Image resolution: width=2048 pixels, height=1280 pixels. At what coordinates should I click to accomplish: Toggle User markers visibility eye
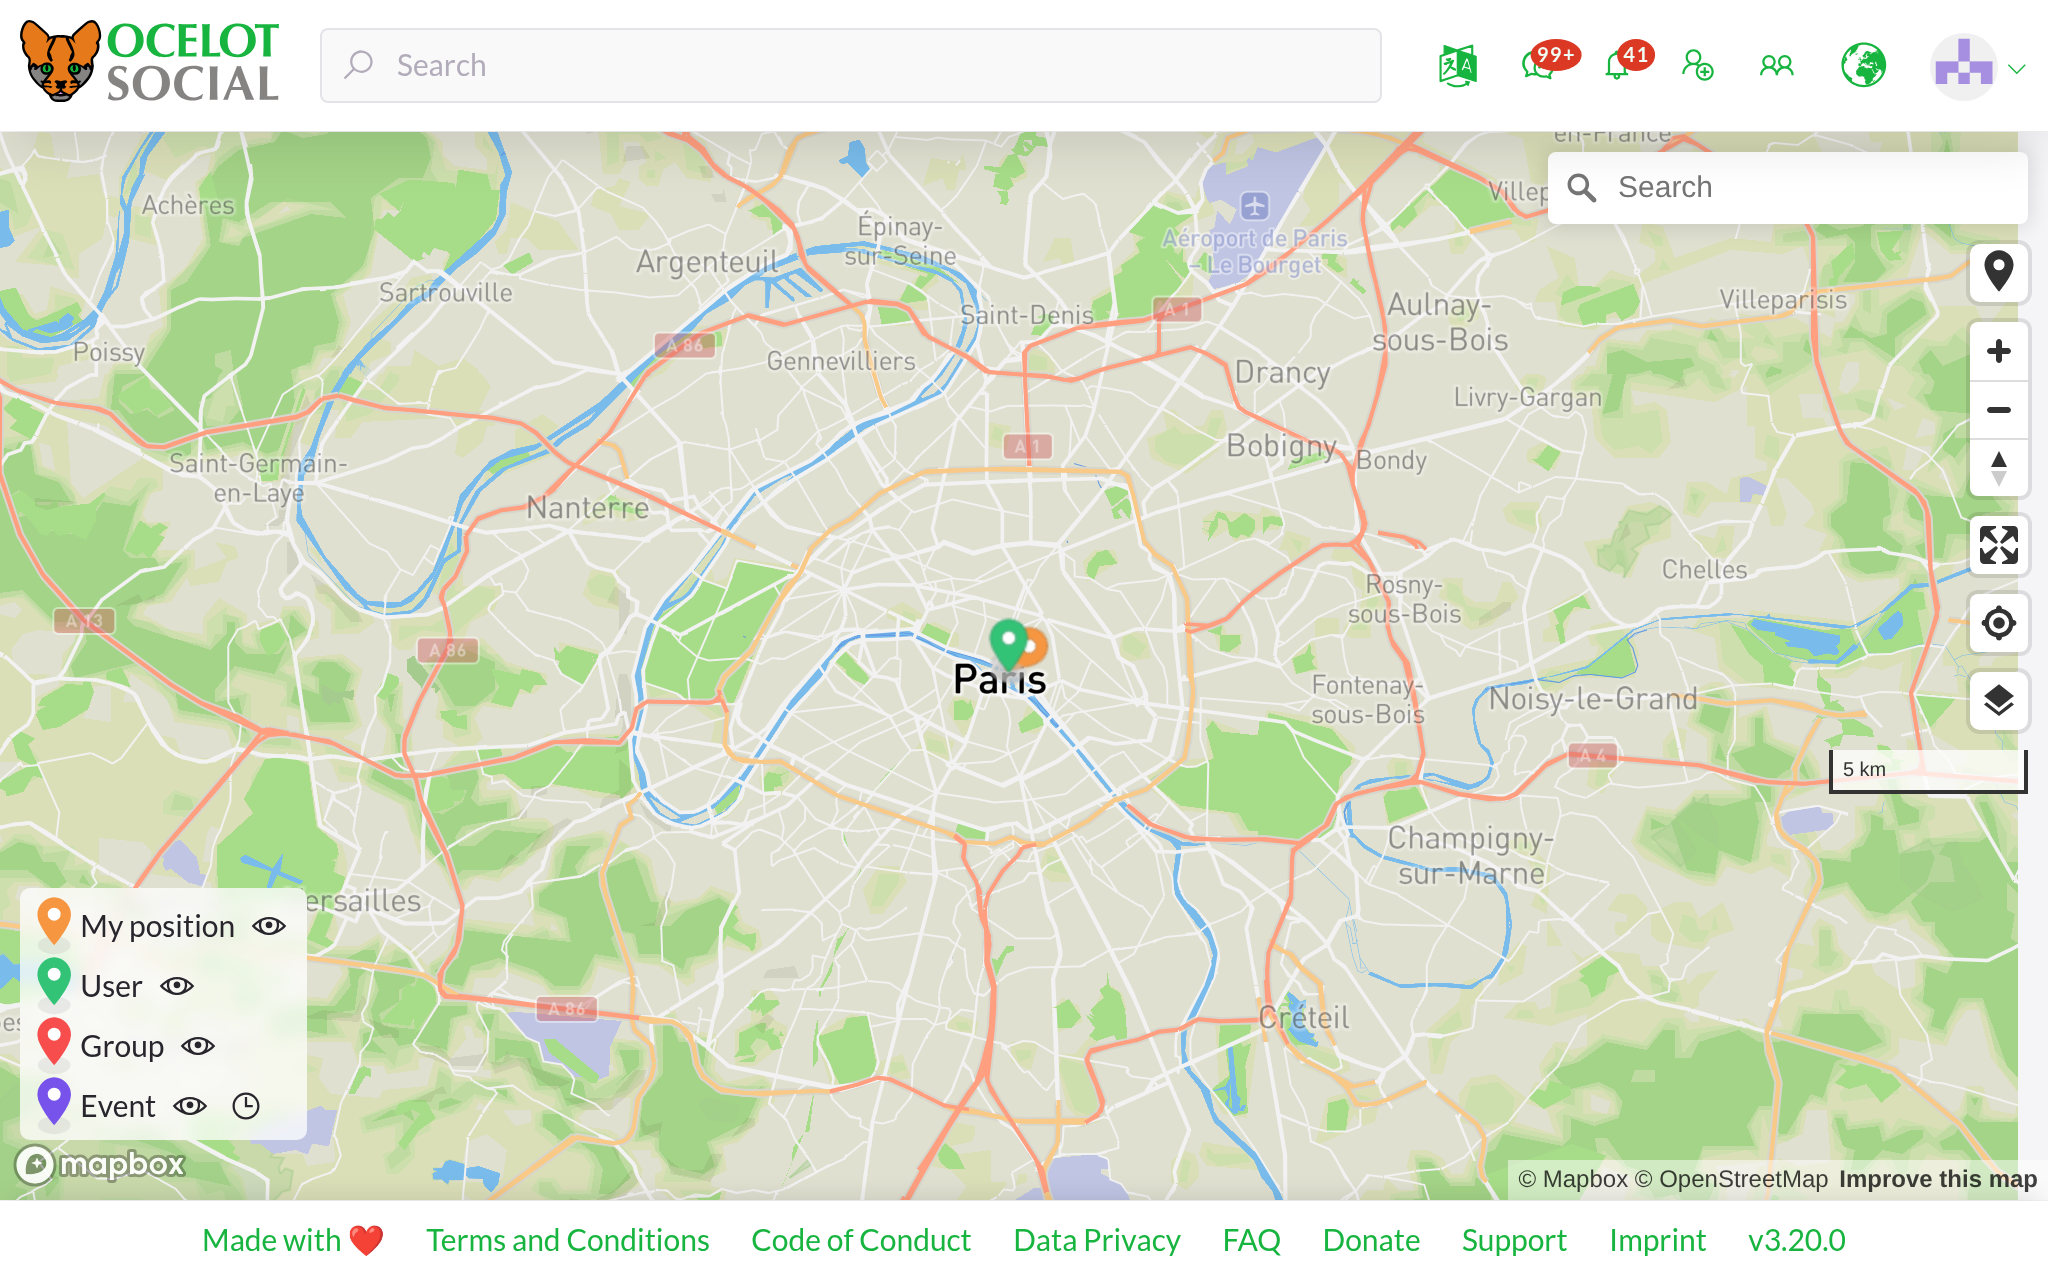(177, 986)
